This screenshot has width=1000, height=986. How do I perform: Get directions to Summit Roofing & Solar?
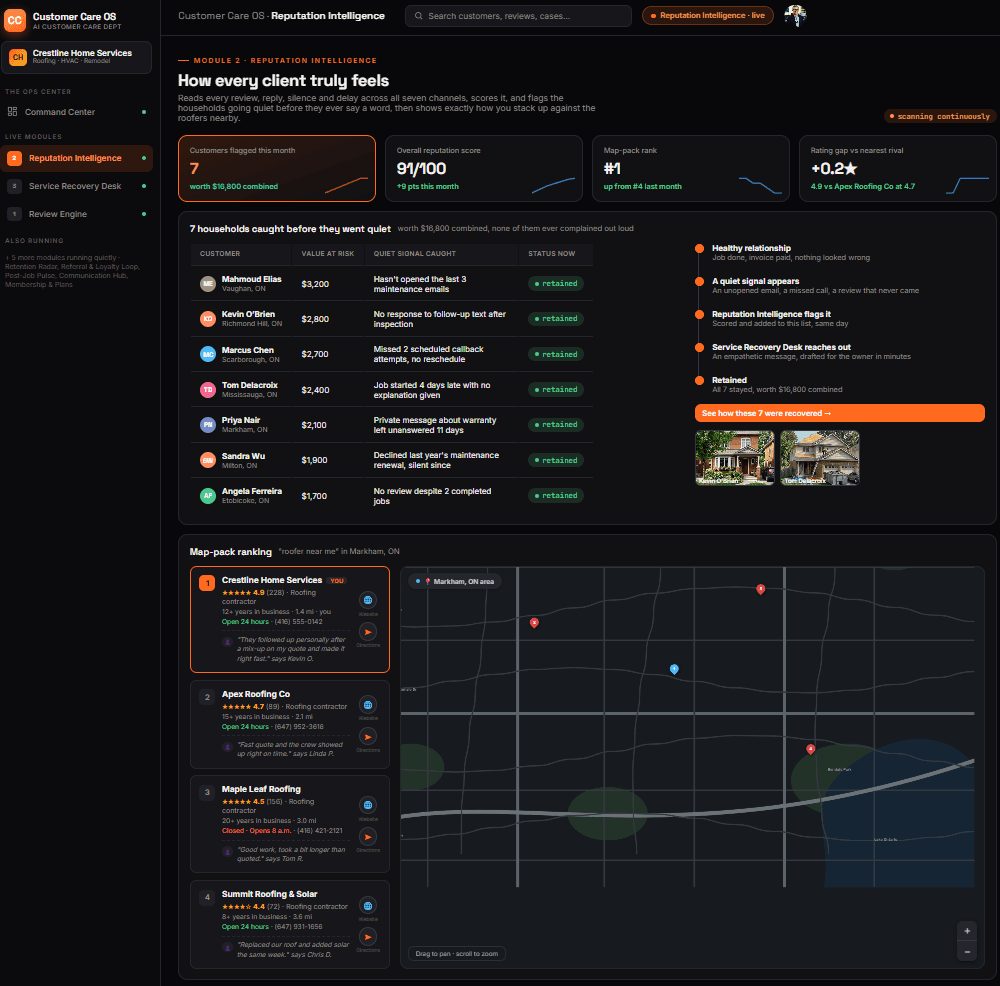tap(368, 937)
